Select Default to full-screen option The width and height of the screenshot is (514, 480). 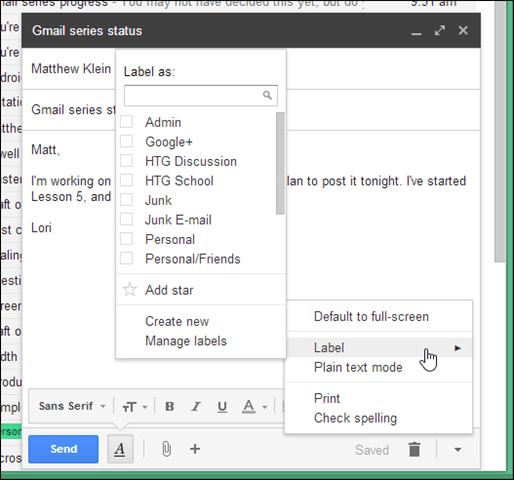379,316
